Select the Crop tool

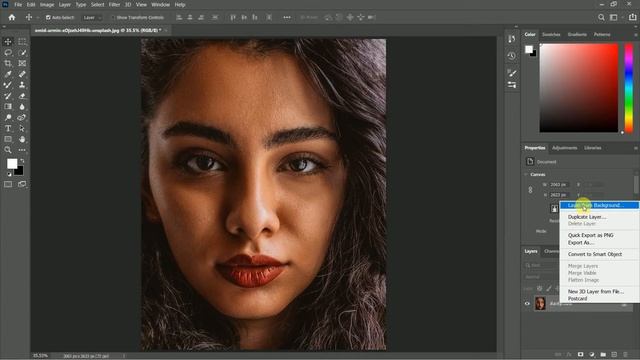8,63
